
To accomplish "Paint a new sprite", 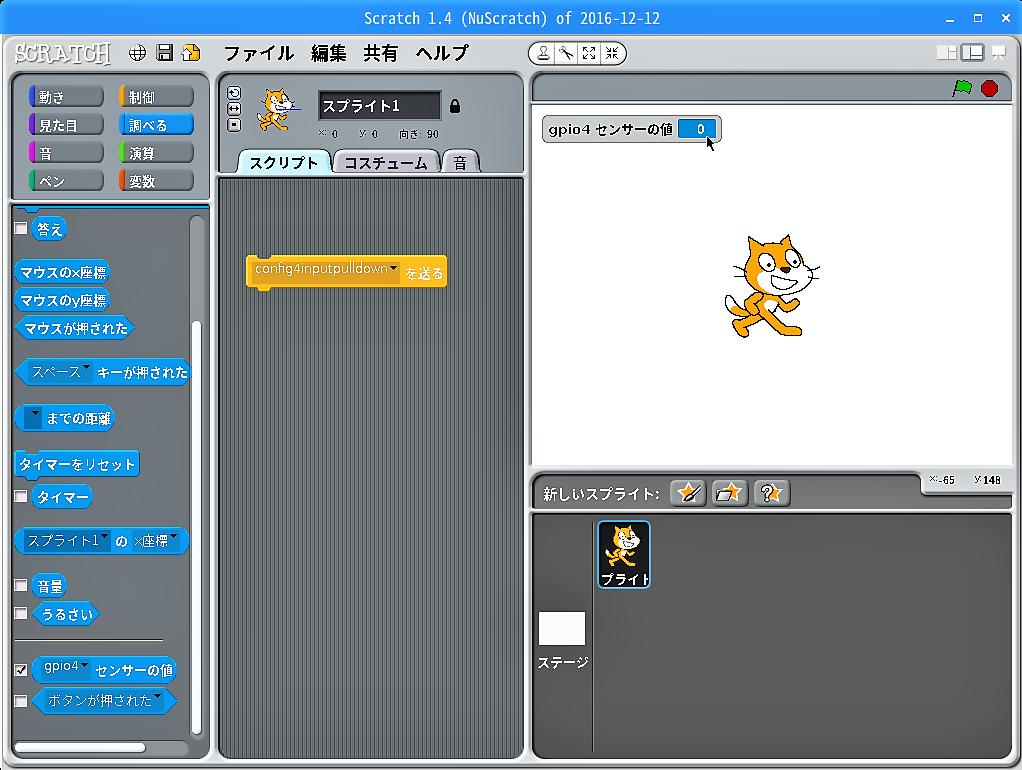I will coord(688,493).
